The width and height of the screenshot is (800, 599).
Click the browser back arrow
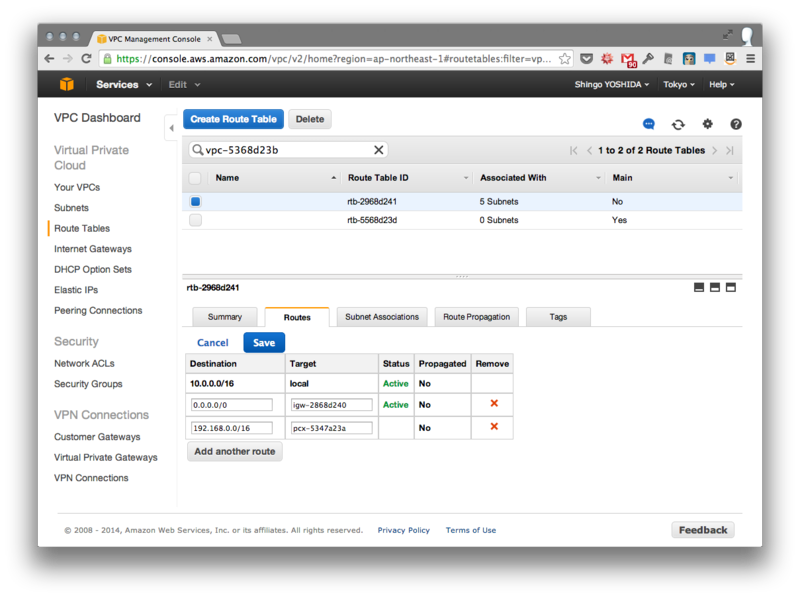pyautogui.click(x=49, y=59)
